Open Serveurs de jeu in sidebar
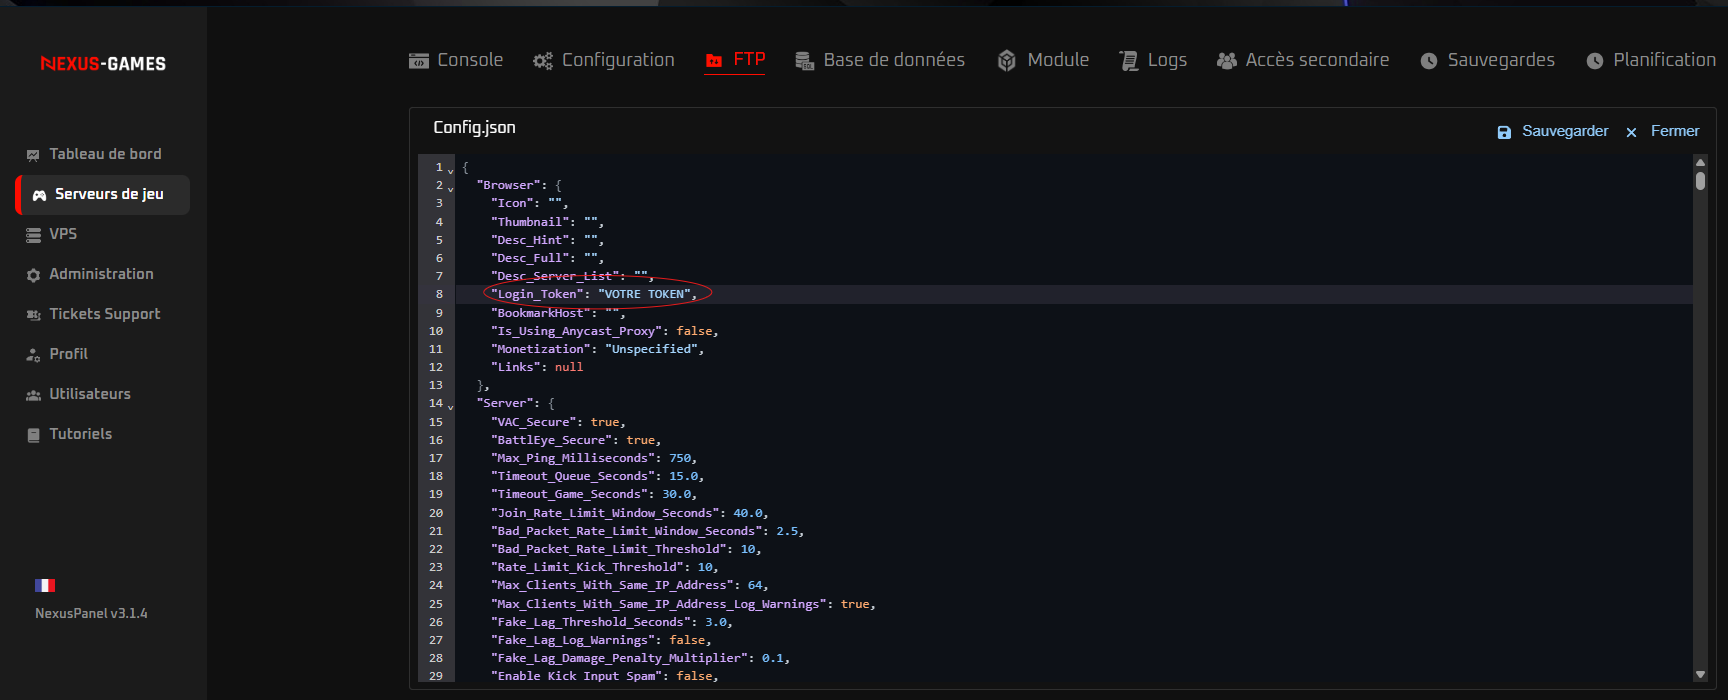This screenshot has height=700, width=1728. pos(102,194)
